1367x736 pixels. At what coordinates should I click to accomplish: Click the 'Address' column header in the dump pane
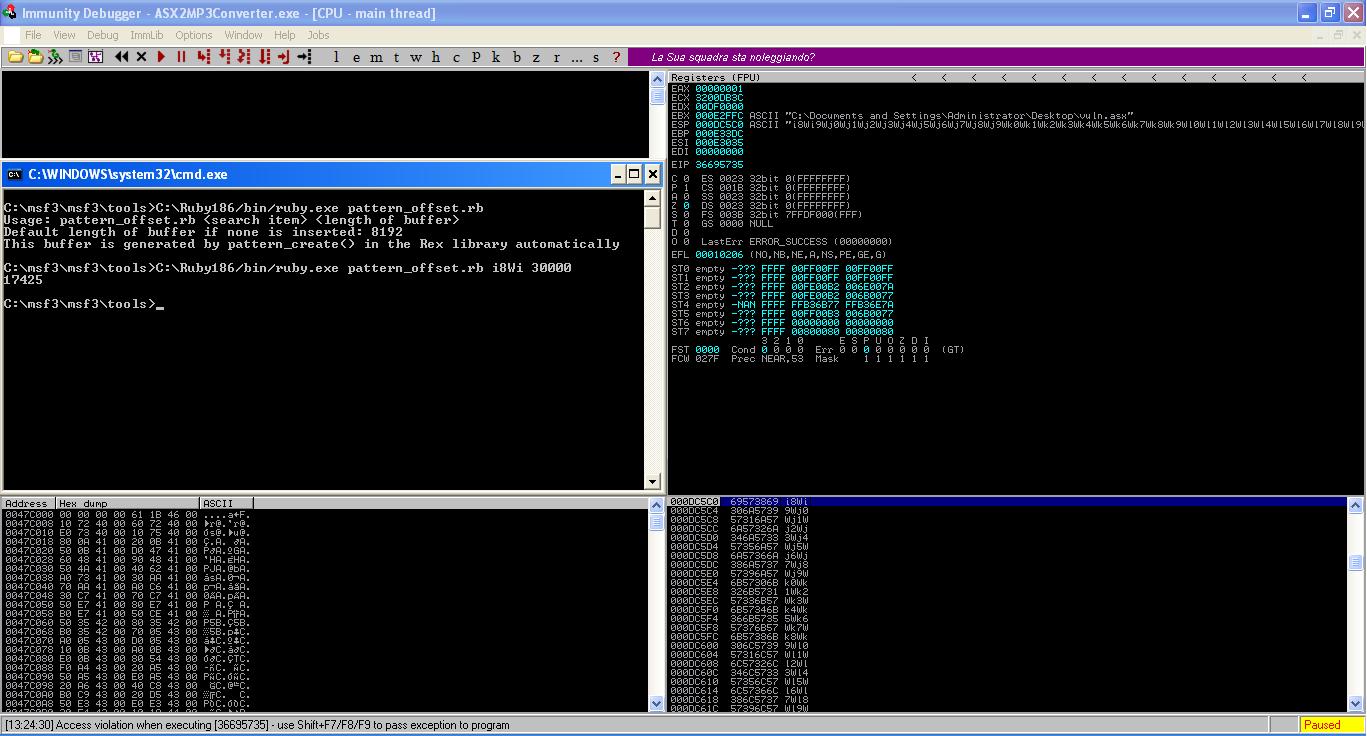click(28, 503)
